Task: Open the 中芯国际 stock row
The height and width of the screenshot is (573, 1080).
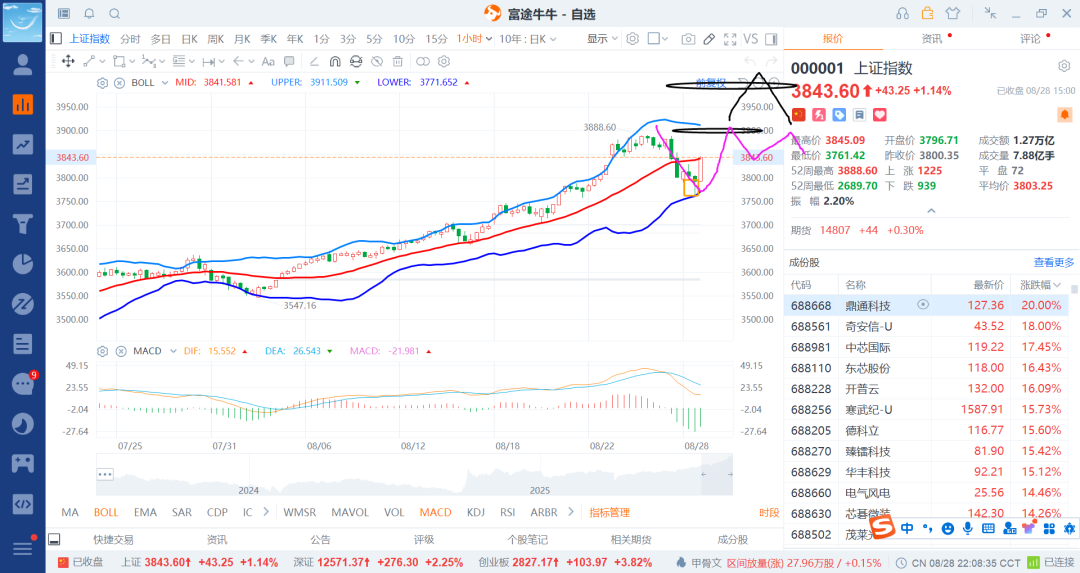Action: pos(928,347)
